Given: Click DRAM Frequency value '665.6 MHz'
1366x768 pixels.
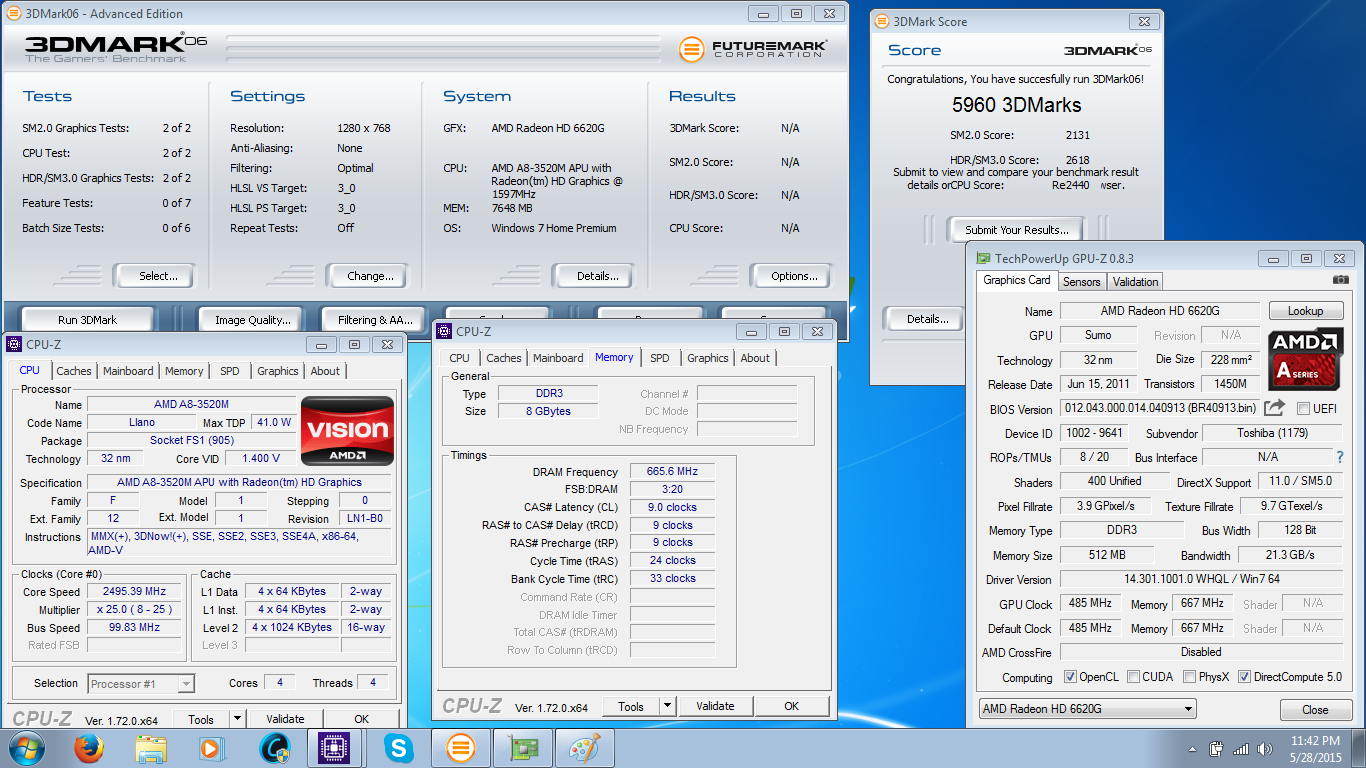Looking at the screenshot, I should click(x=671, y=471).
